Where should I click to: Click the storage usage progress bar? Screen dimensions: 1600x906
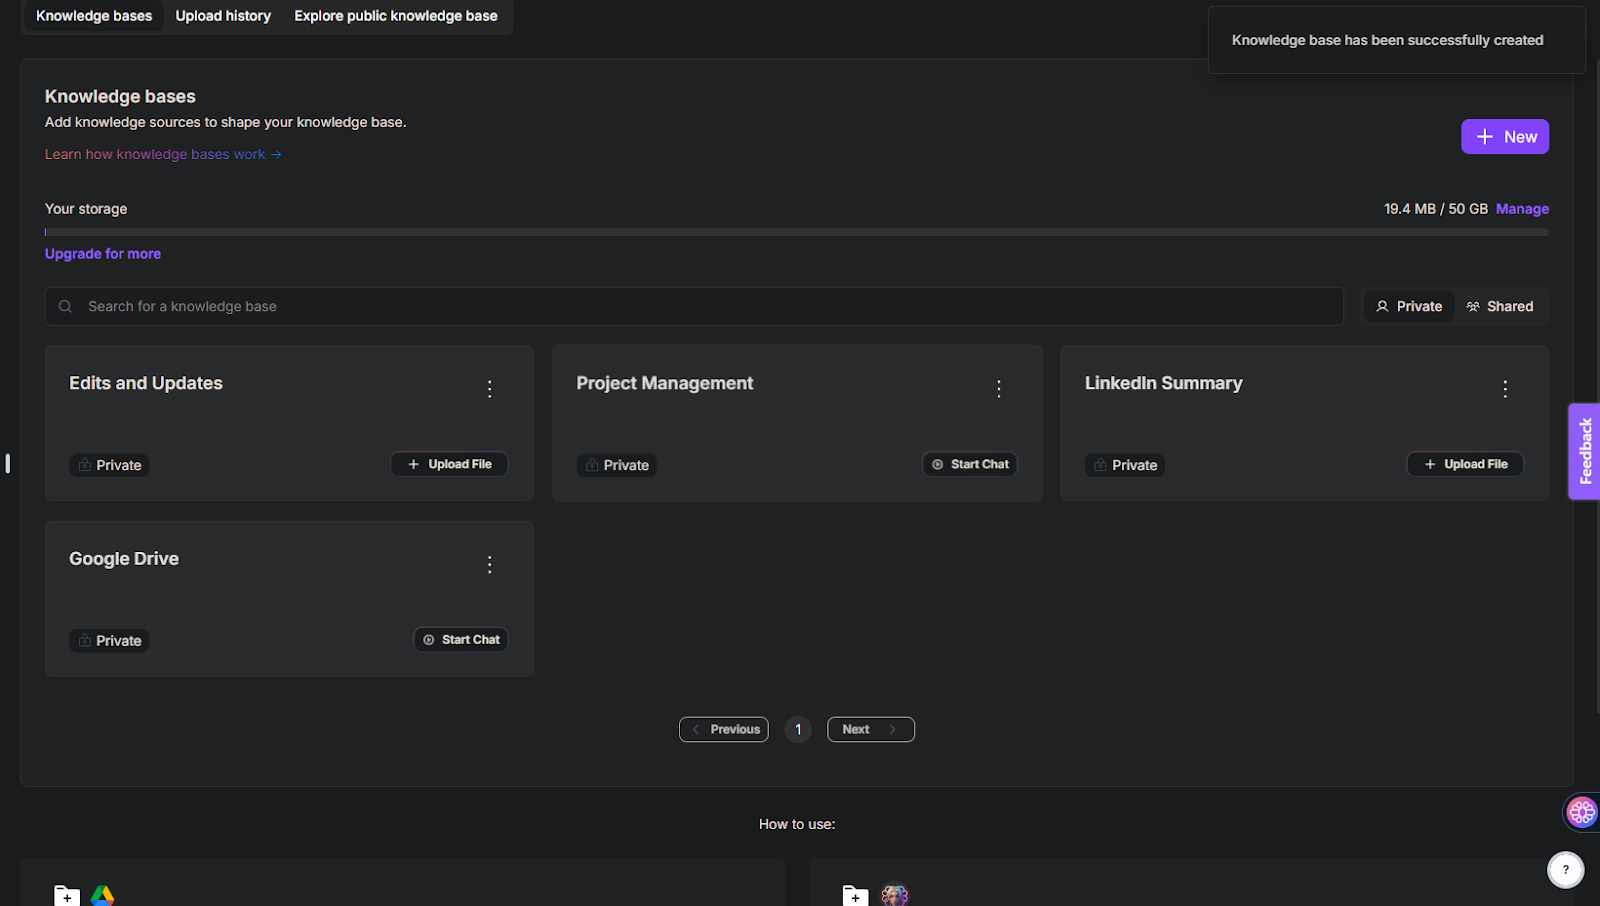797,232
